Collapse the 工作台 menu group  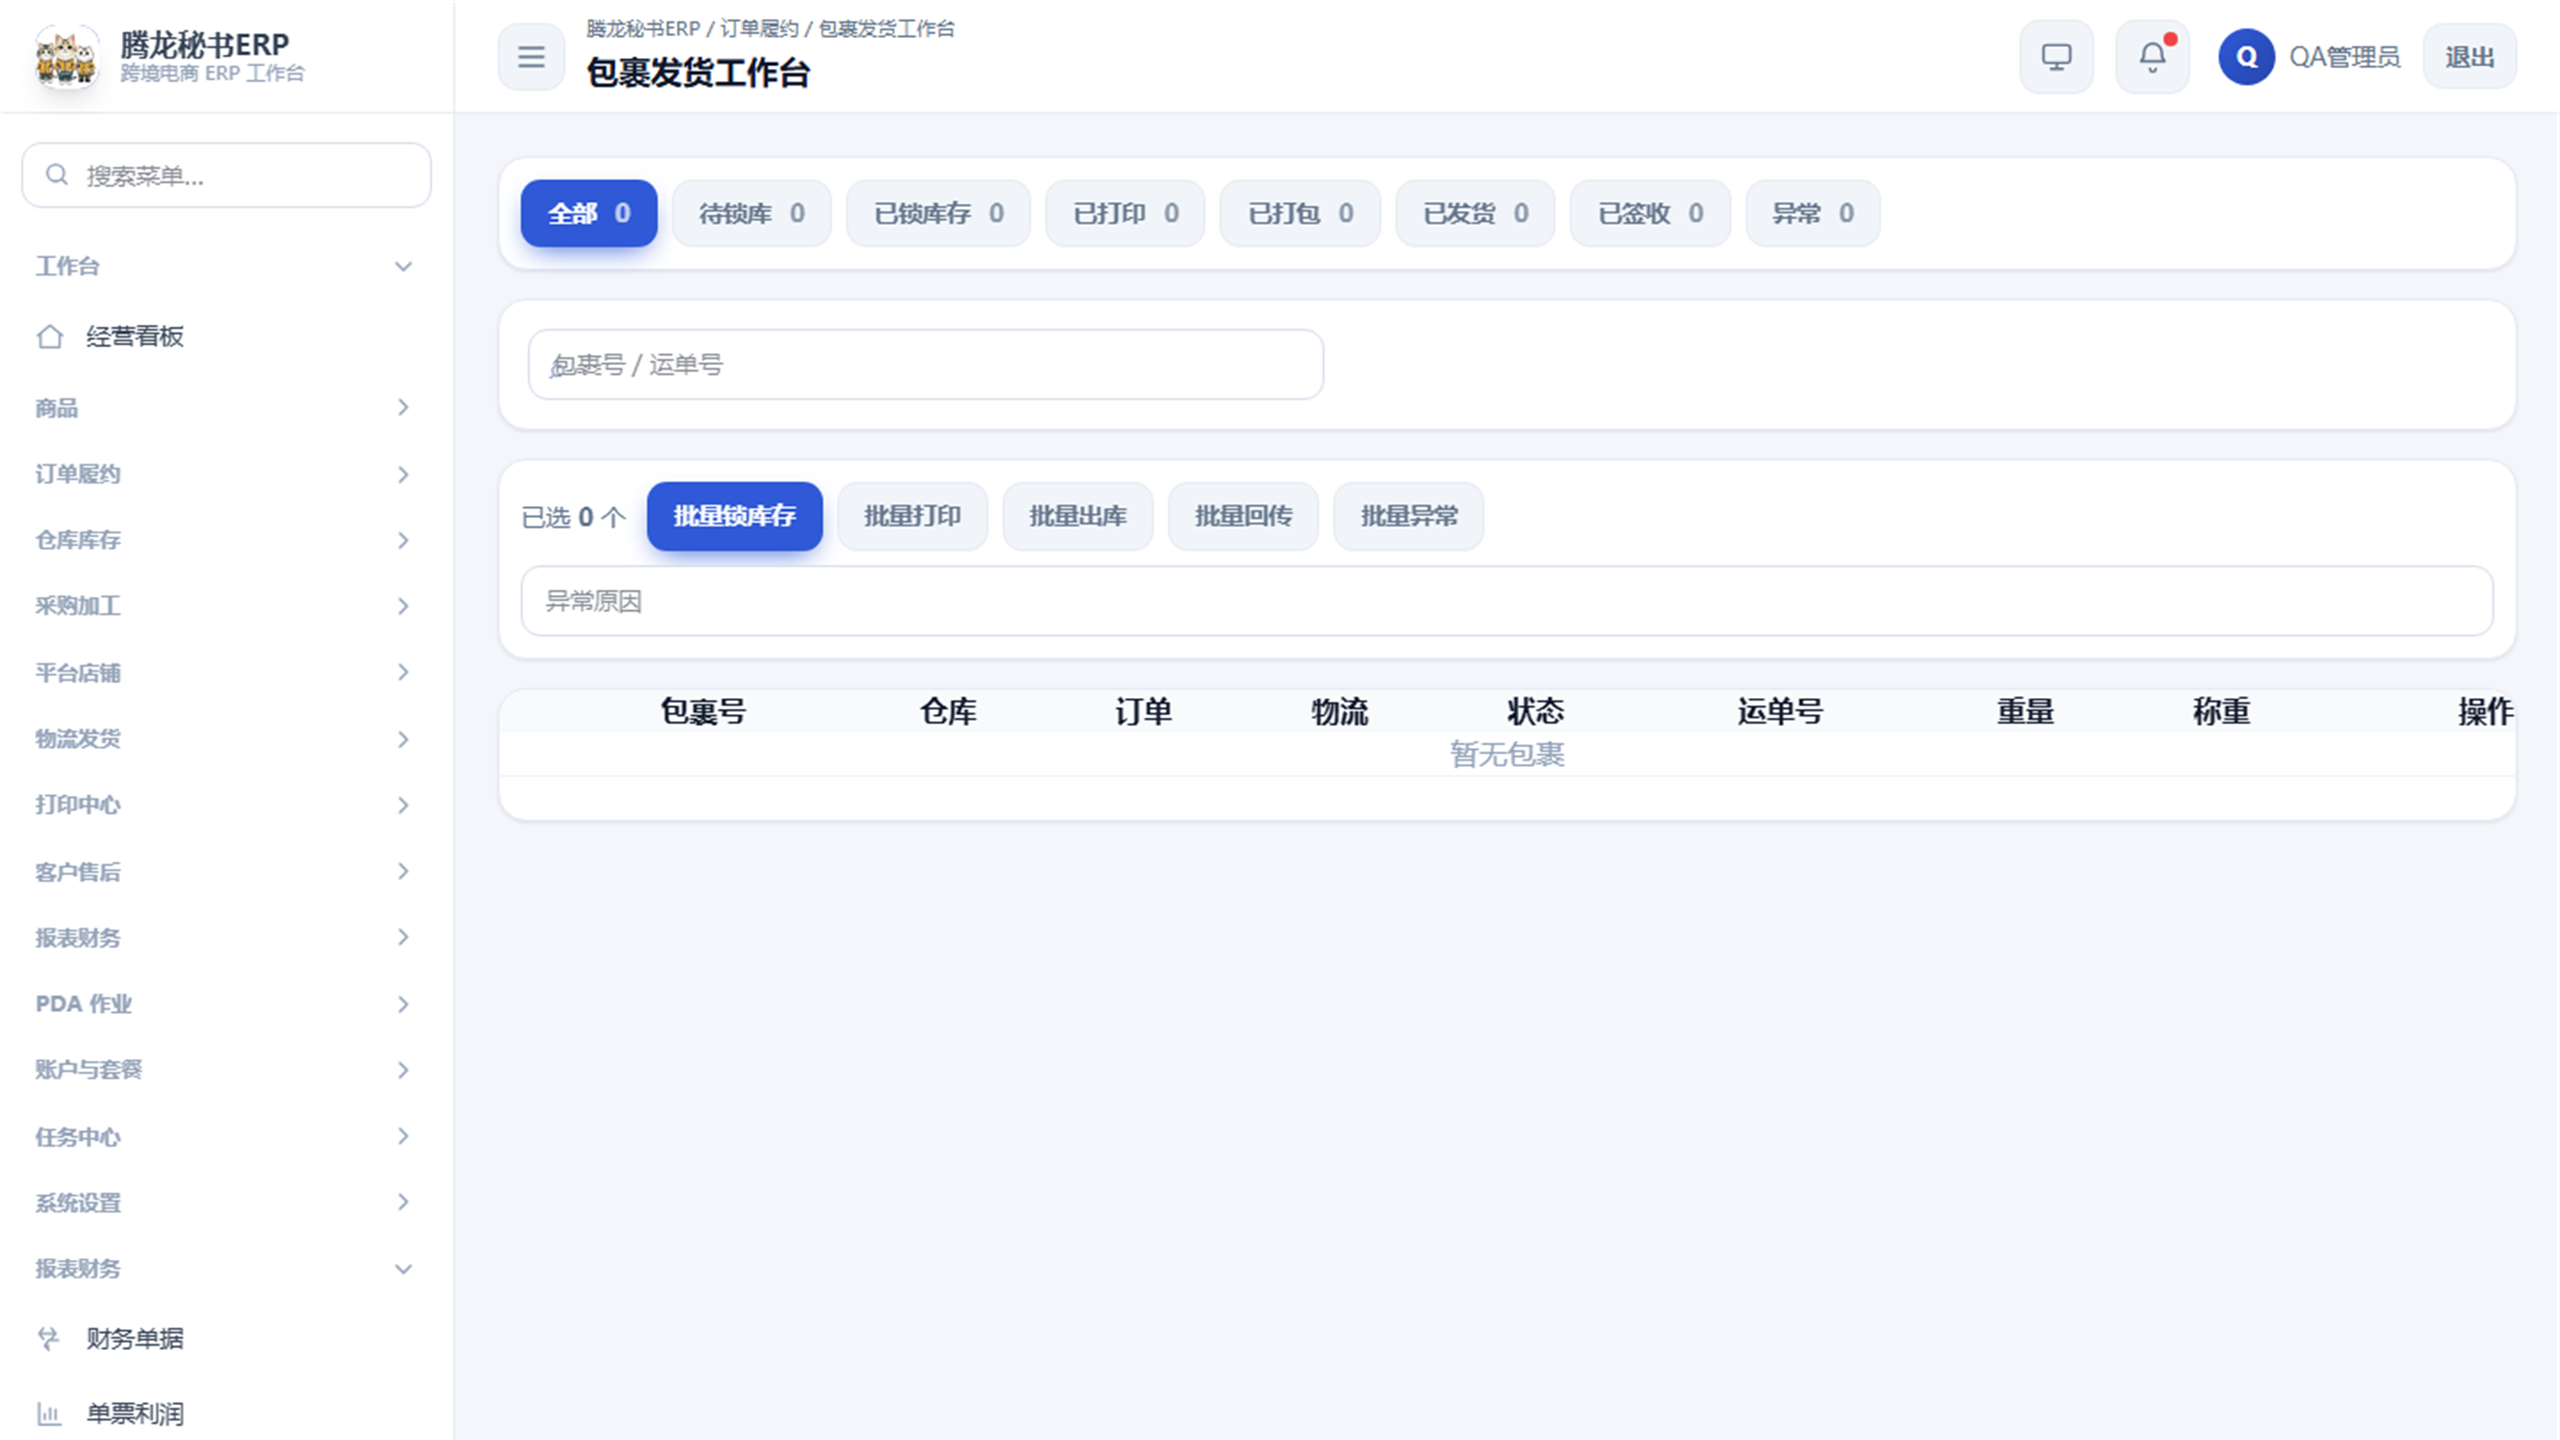pyautogui.click(x=226, y=266)
